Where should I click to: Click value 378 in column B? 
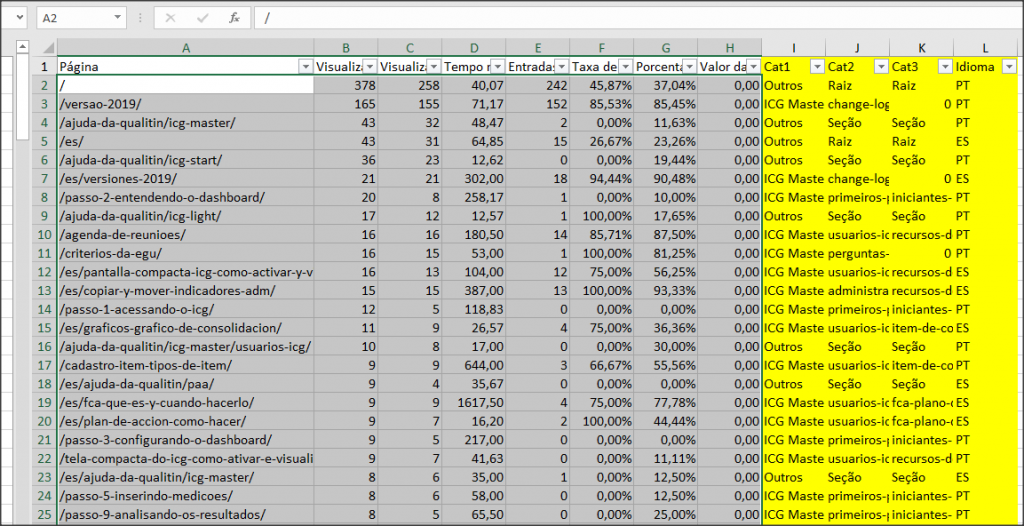(x=345, y=86)
